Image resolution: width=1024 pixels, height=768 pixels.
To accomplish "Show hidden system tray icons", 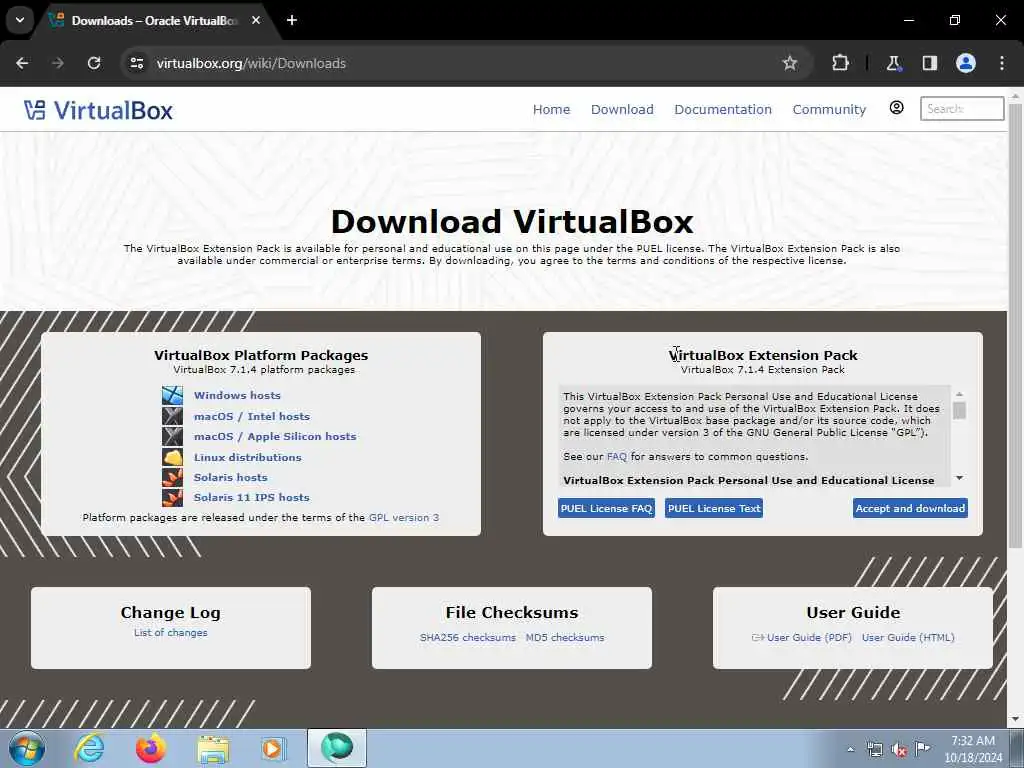I will 850,749.
